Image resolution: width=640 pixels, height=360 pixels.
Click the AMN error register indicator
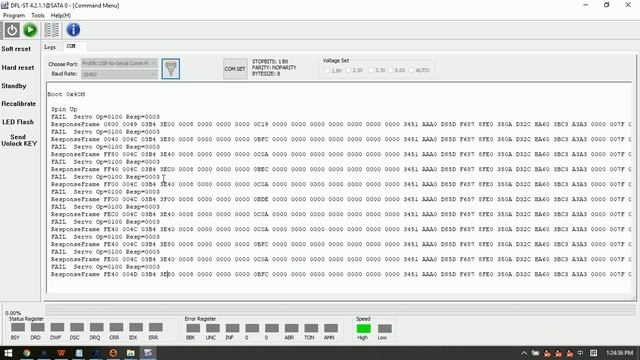[x=331, y=328]
